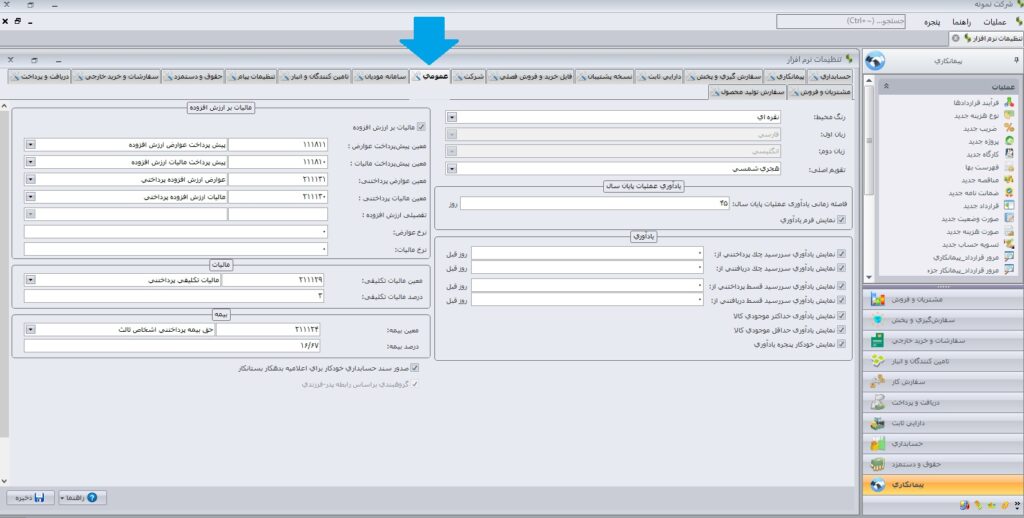Click the درصد بیمه input field
Viewport: 1024px width, 518px height.
pos(172,346)
